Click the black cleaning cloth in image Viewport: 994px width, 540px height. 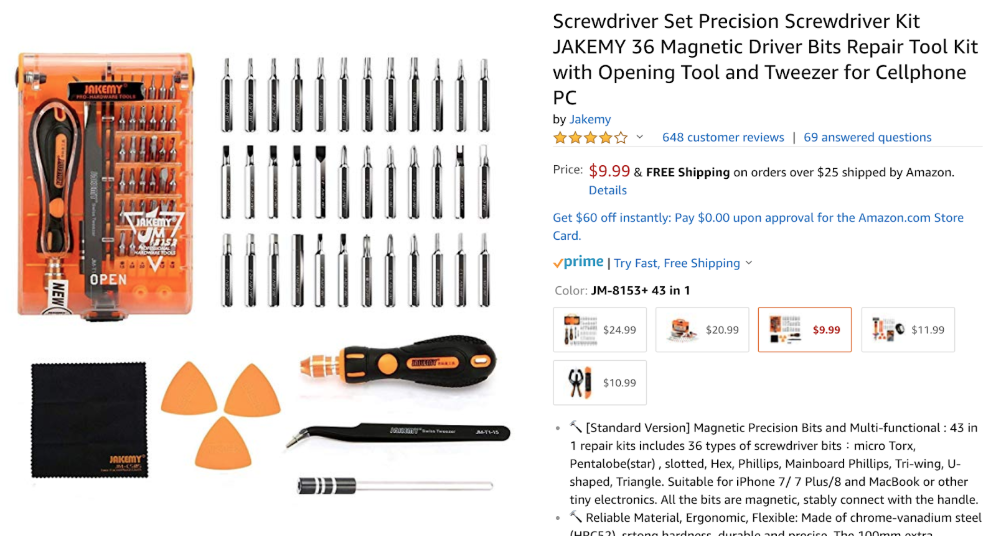(x=89, y=420)
